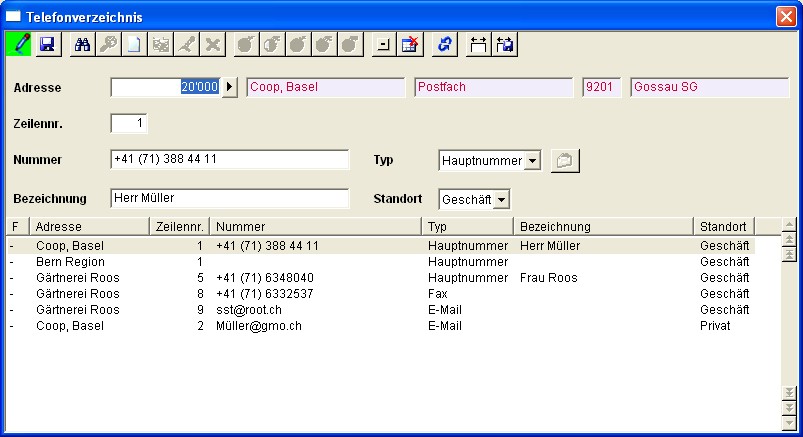Click the folder button beside Typ dropdown

coord(565,160)
